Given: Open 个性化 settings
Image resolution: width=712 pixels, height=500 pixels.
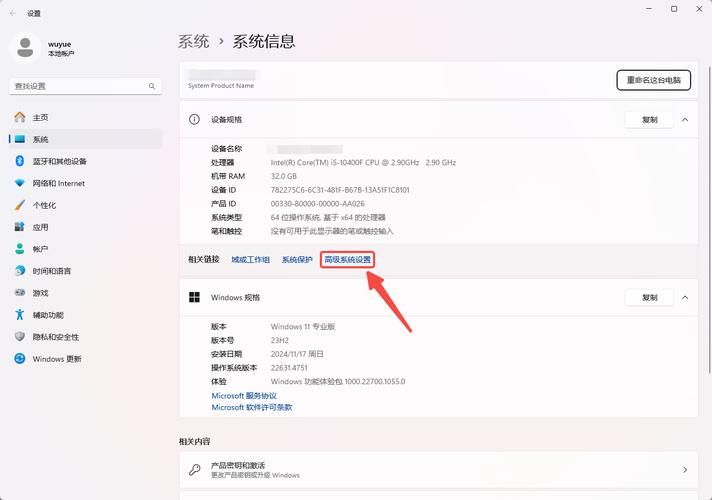Looking at the screenshot, I should tap(85, 205).
